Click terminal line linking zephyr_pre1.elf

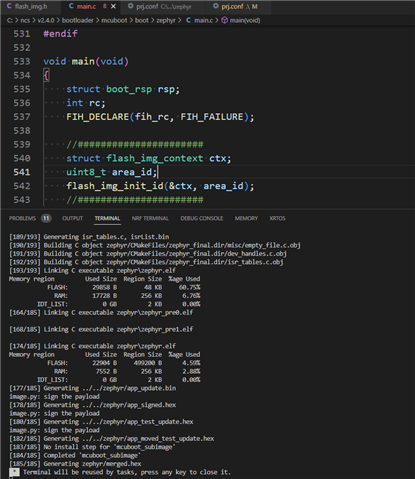[x=101, y=329]
